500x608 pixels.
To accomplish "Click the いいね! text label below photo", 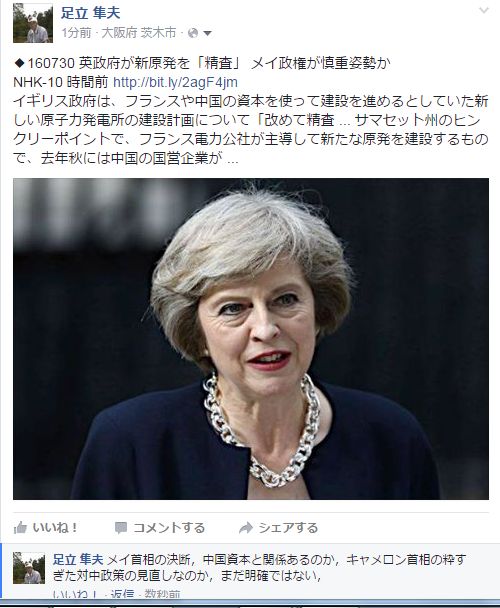I will (55, 528).
